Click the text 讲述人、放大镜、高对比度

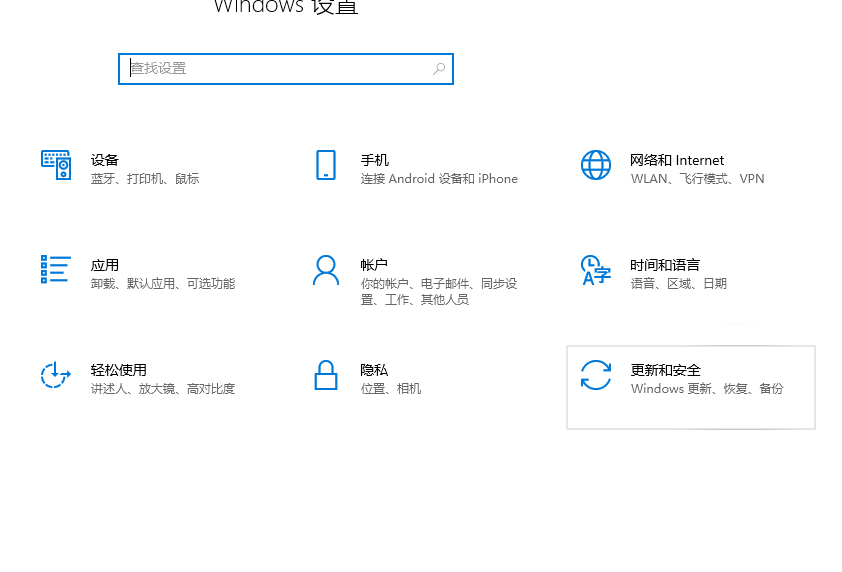163,389
